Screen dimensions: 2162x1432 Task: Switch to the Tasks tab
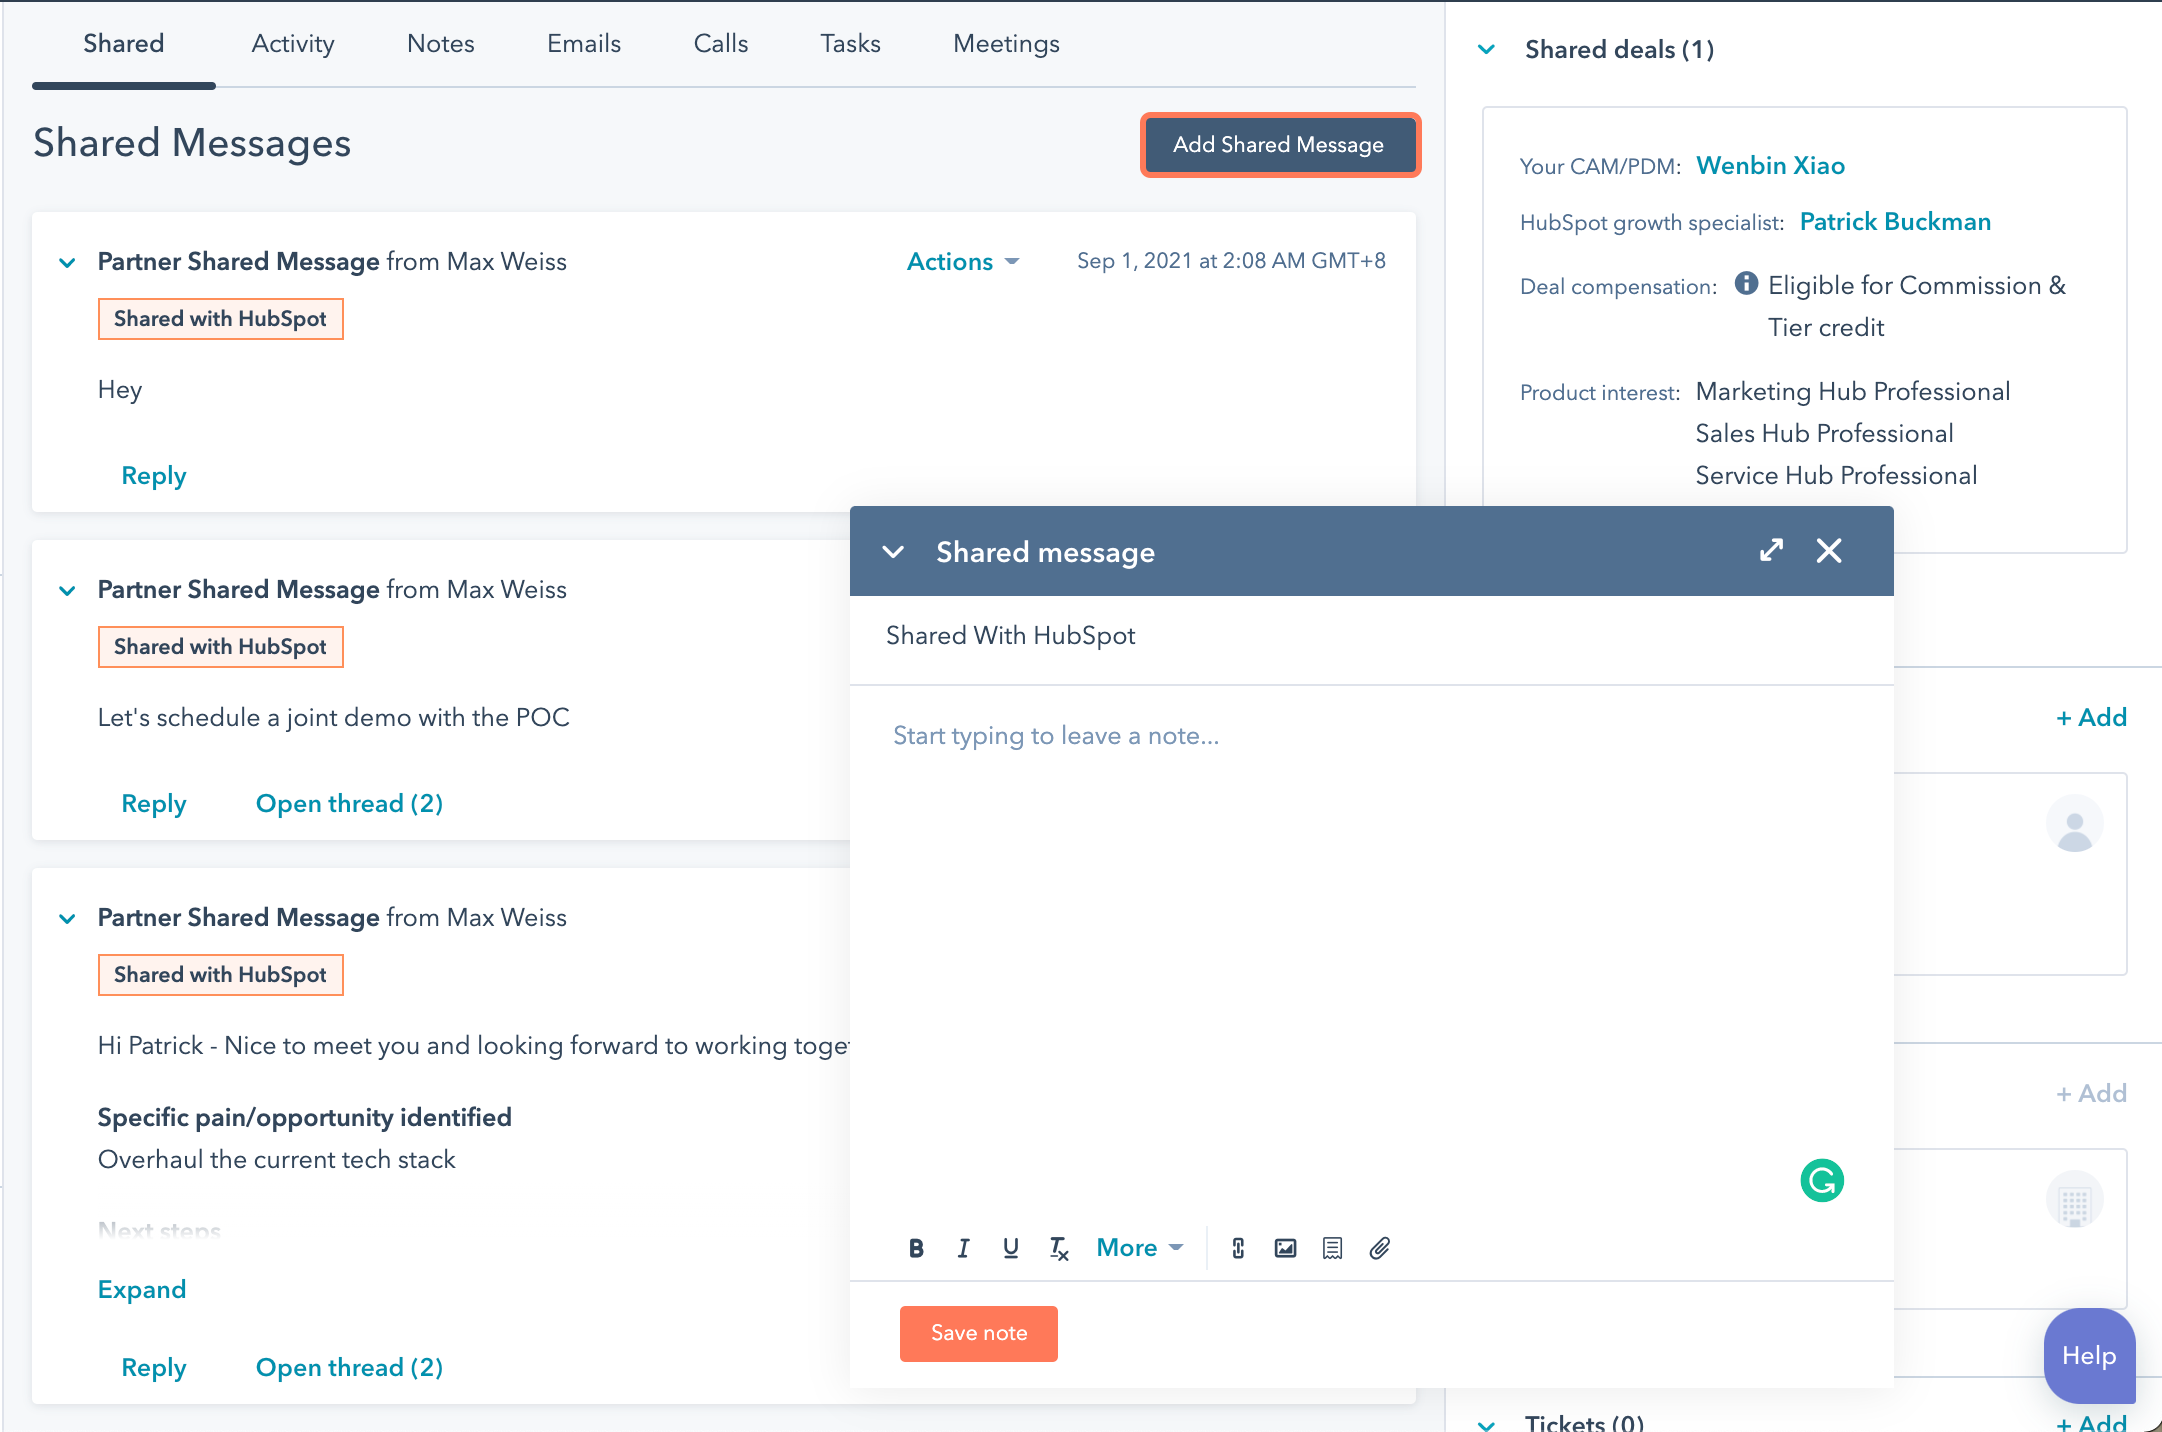851,44
